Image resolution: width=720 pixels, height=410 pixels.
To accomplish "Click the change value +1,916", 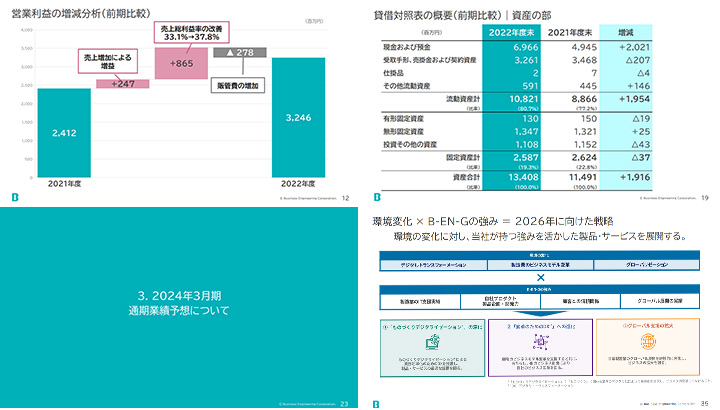I will point(635,177).
